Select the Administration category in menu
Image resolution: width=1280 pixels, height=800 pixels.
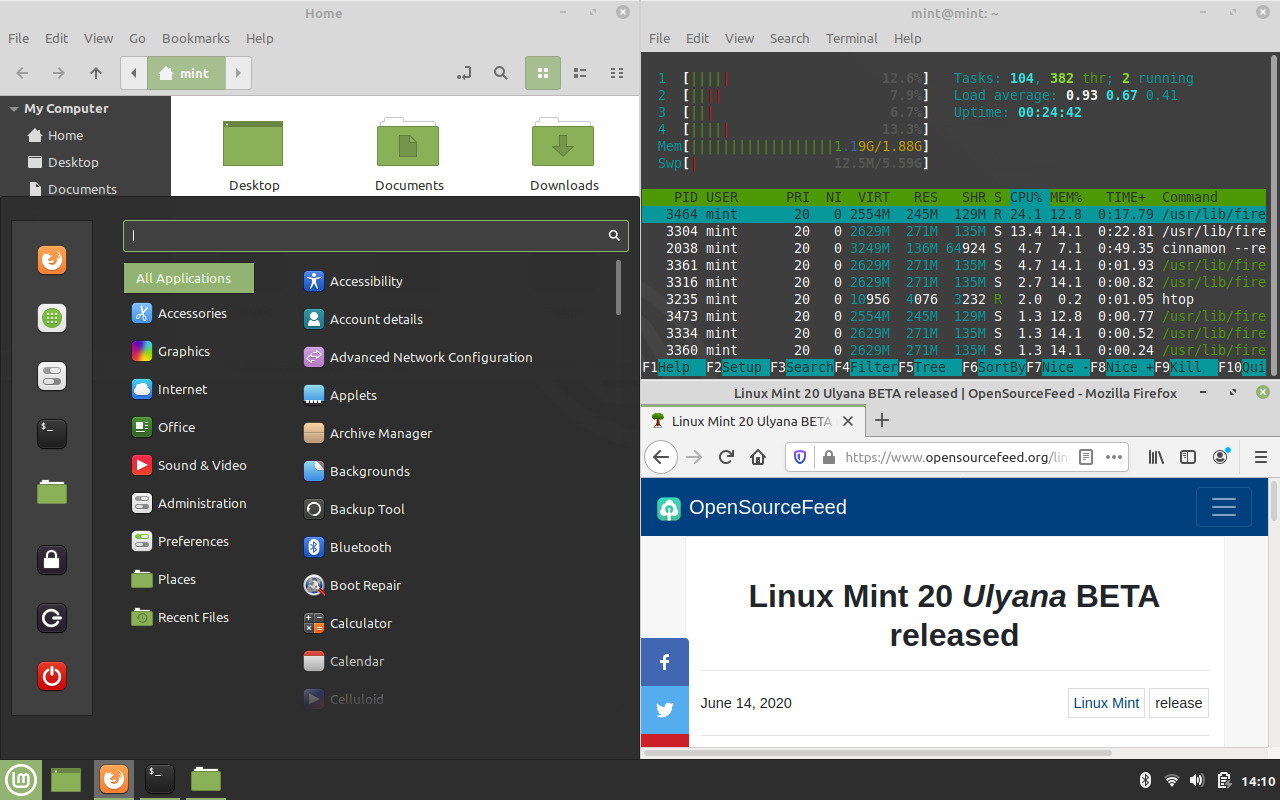coord(201,503)
